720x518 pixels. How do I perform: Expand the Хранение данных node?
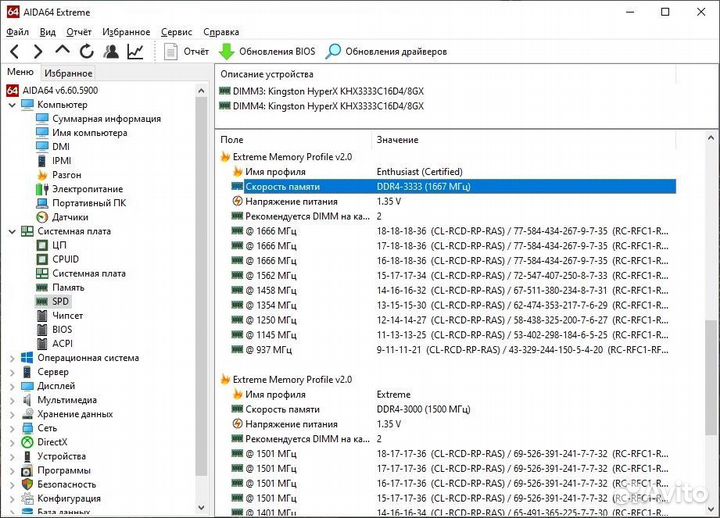[12, 414]
